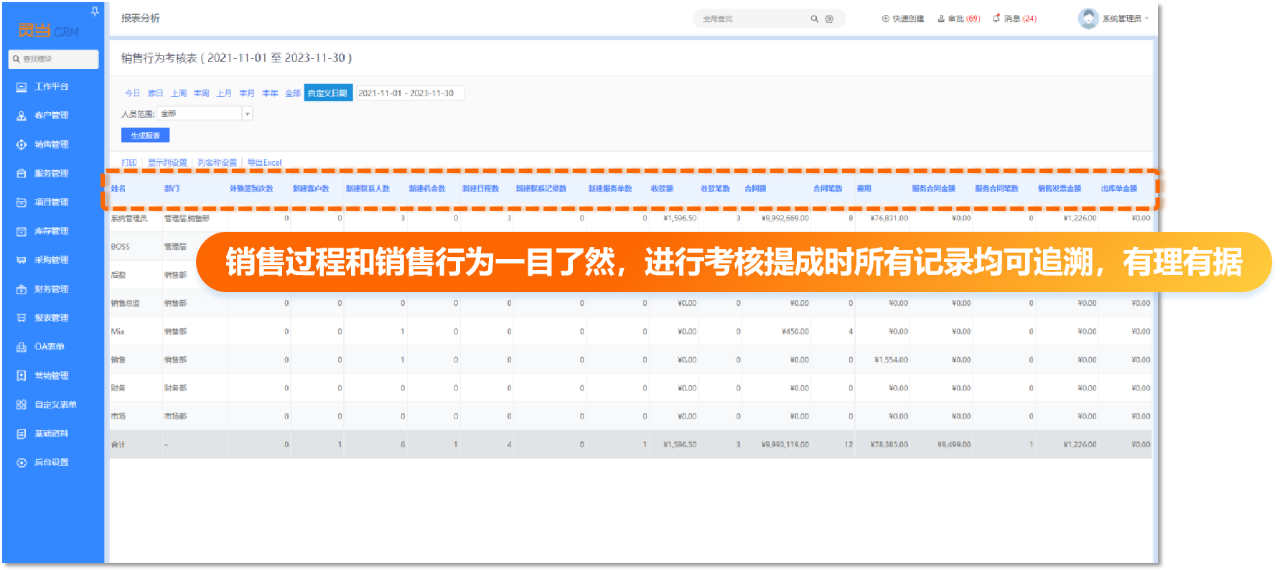The image size is (1280, 570).
Task: Click the date range input field
Action: coord(409,93)
